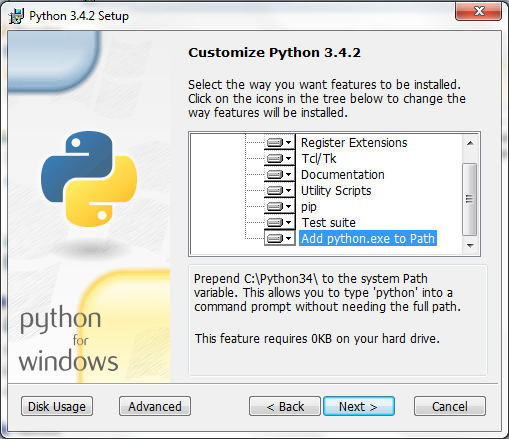Close the Python 3.4.2 Setup window
This screenshot has height=439, width=509.
(x=478, y=11)
